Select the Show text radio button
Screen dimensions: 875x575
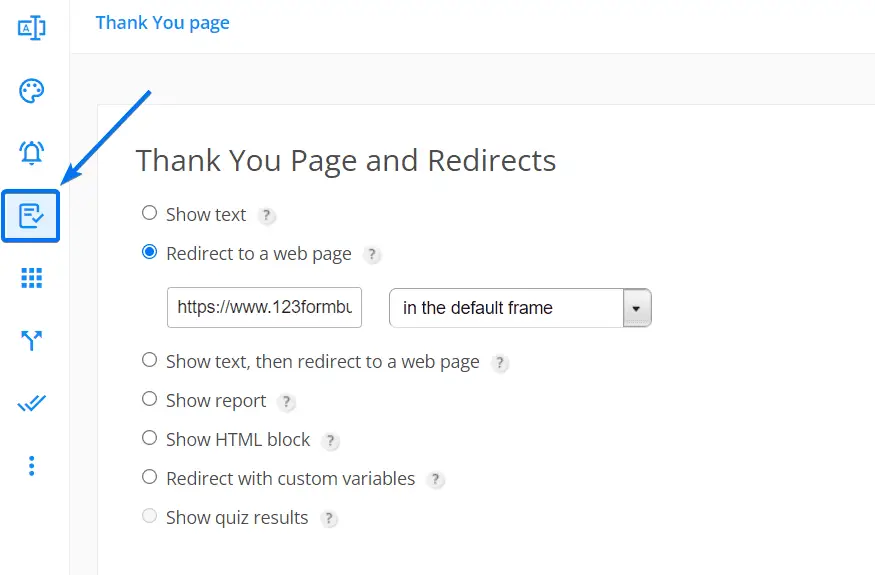[149, 213]
